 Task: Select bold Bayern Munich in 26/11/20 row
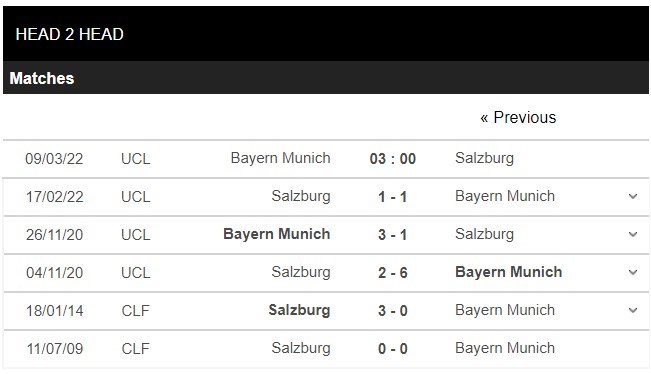point(277,234)
